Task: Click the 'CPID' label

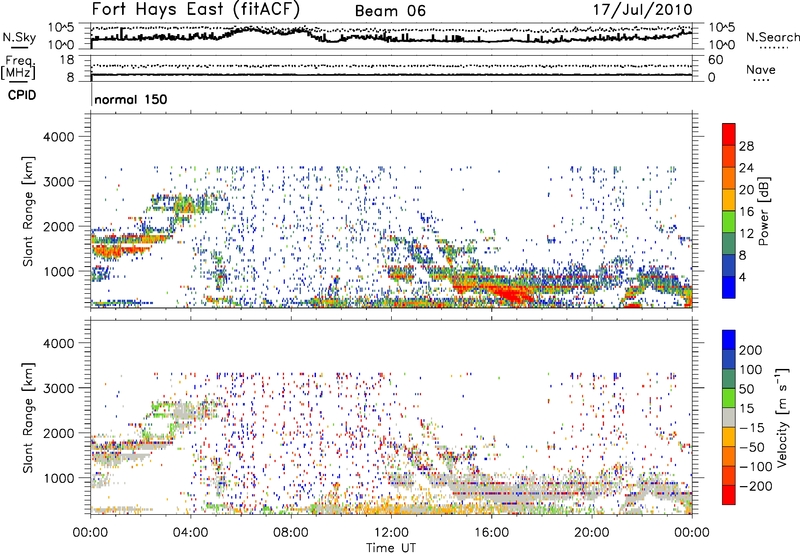Action: [x=22, y=95]
